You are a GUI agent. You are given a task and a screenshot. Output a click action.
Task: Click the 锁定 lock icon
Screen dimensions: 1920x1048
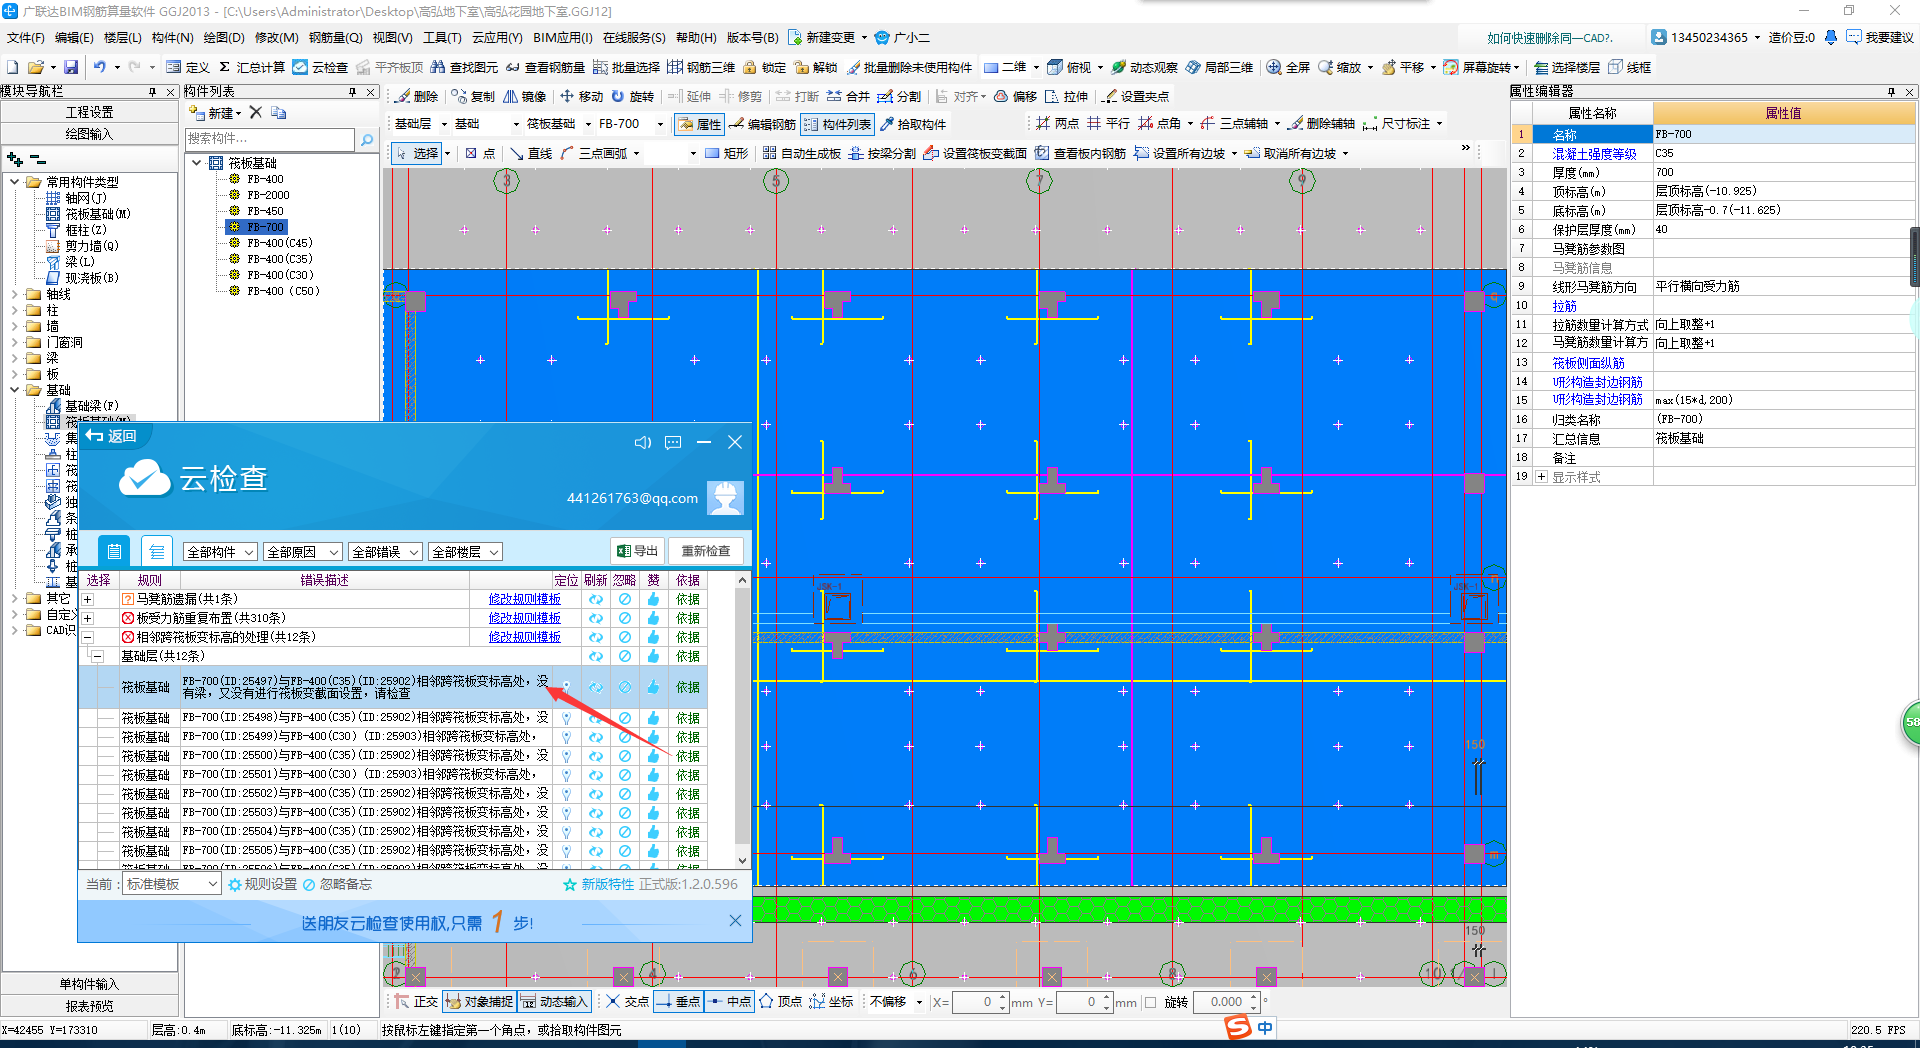click(x=765, y=67)
